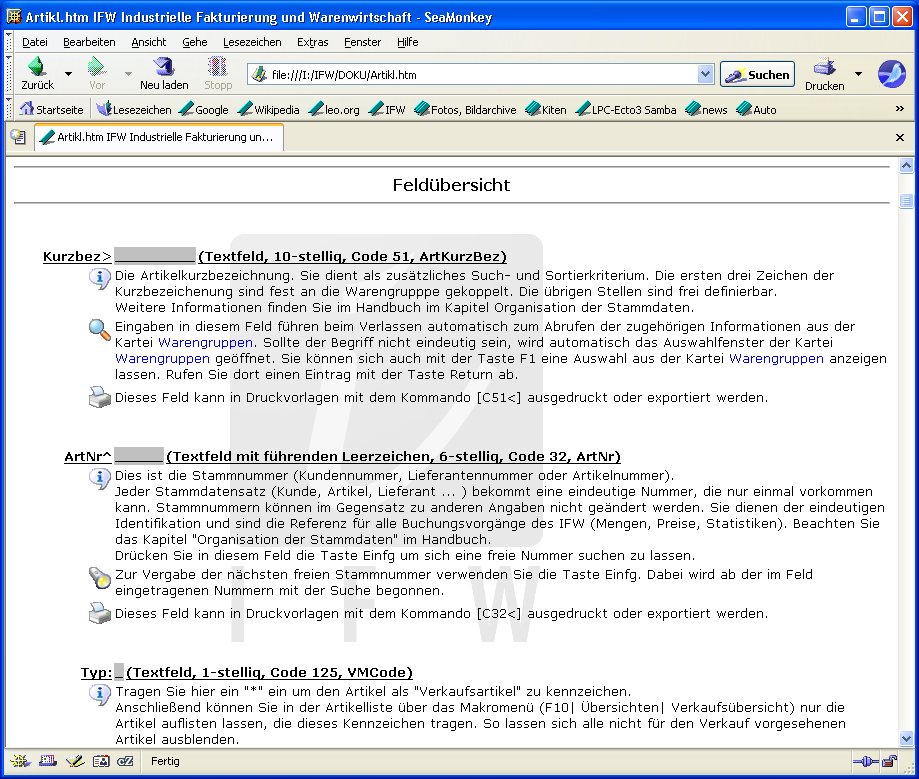919x779 pixels.
Task: Click inside the URL address field
Action: point(480,75)
